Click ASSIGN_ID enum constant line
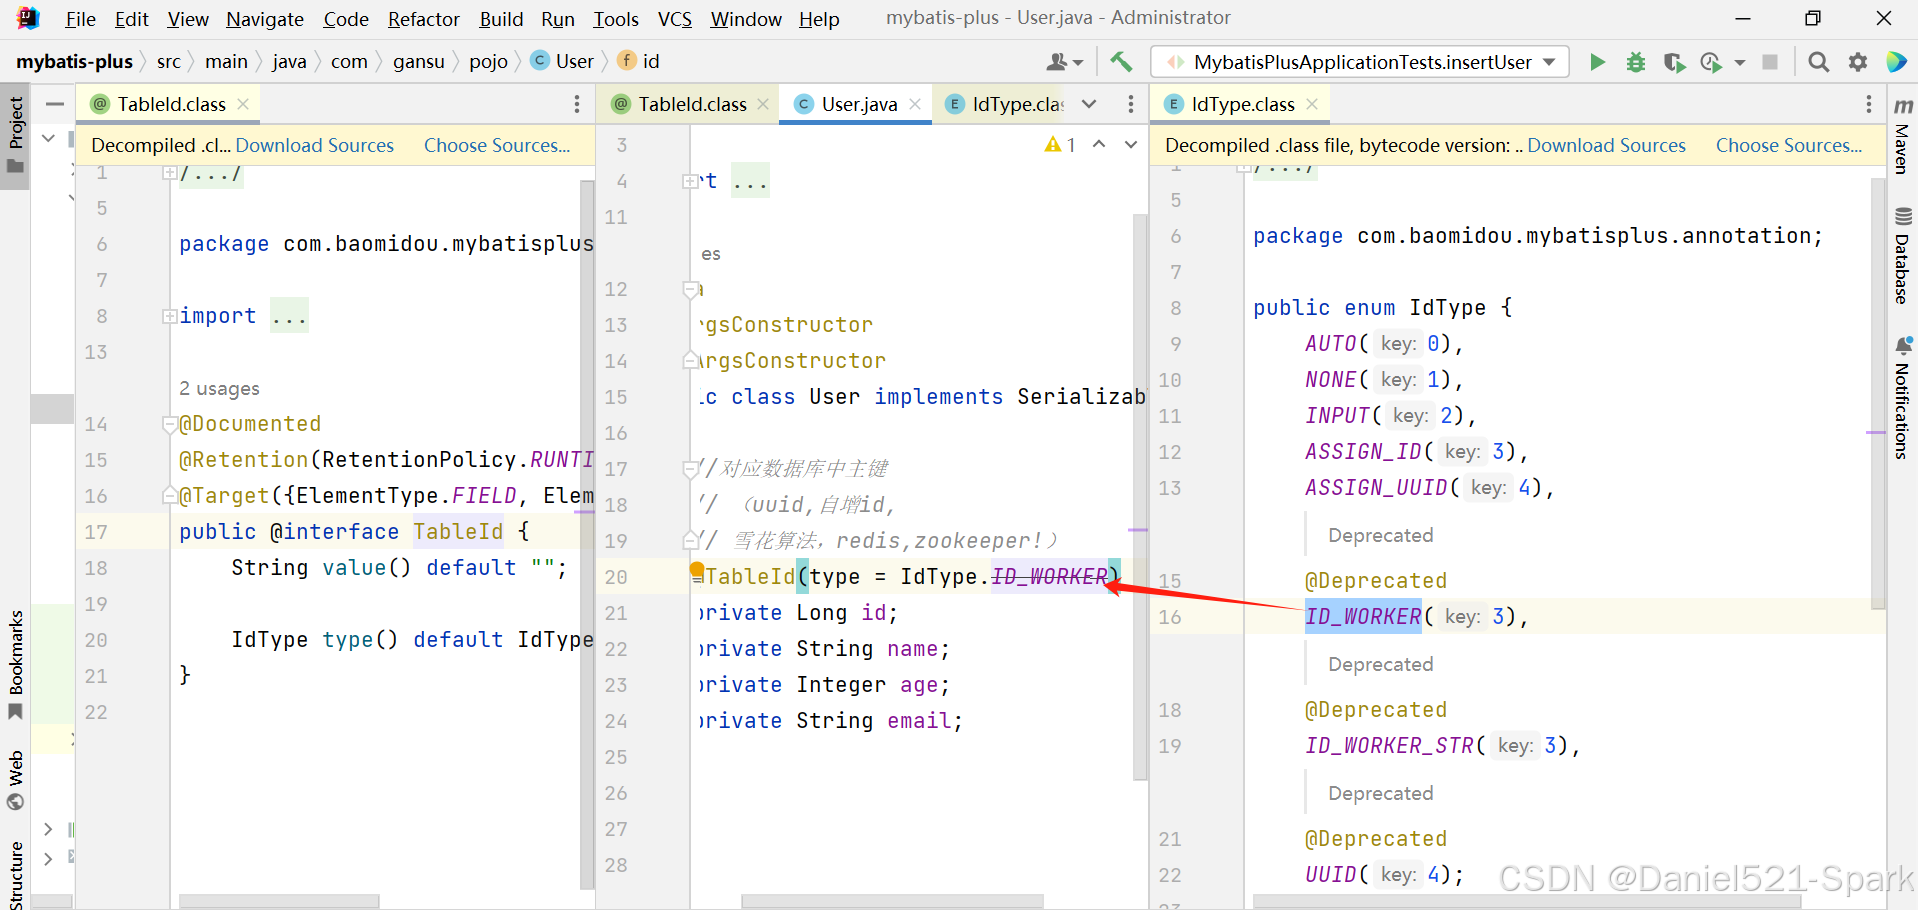This screenshot has height=910, width=1918. 1364,452
